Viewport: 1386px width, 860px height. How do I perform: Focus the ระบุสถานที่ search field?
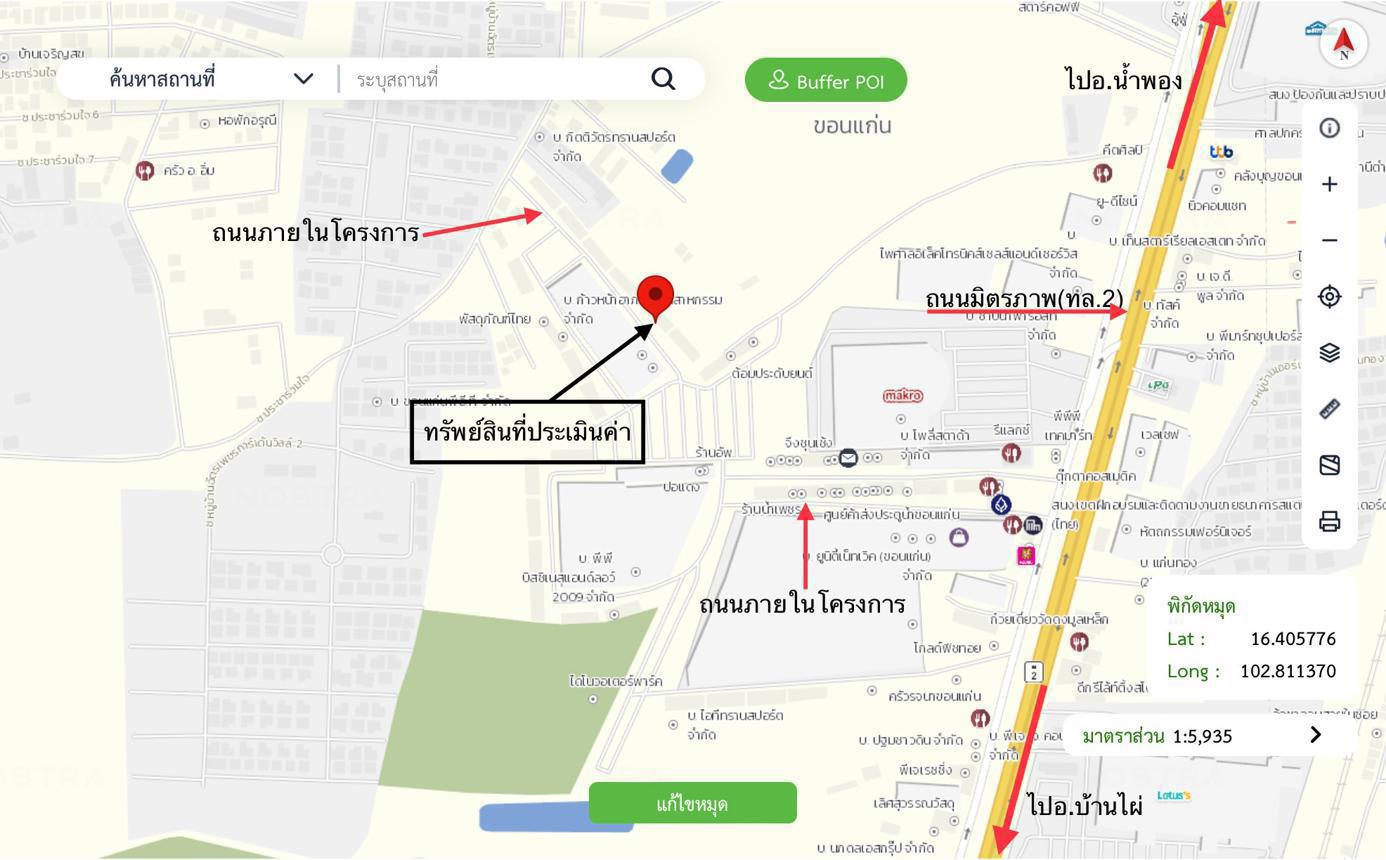[495, 79]
